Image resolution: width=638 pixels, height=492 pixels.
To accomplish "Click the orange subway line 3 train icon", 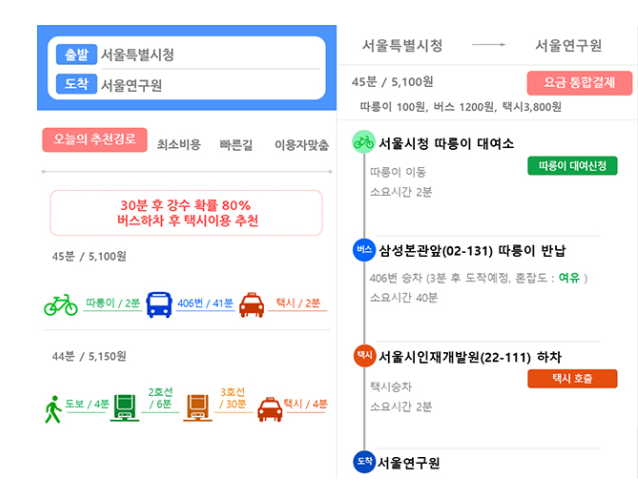I will click(x=198, y=408).
